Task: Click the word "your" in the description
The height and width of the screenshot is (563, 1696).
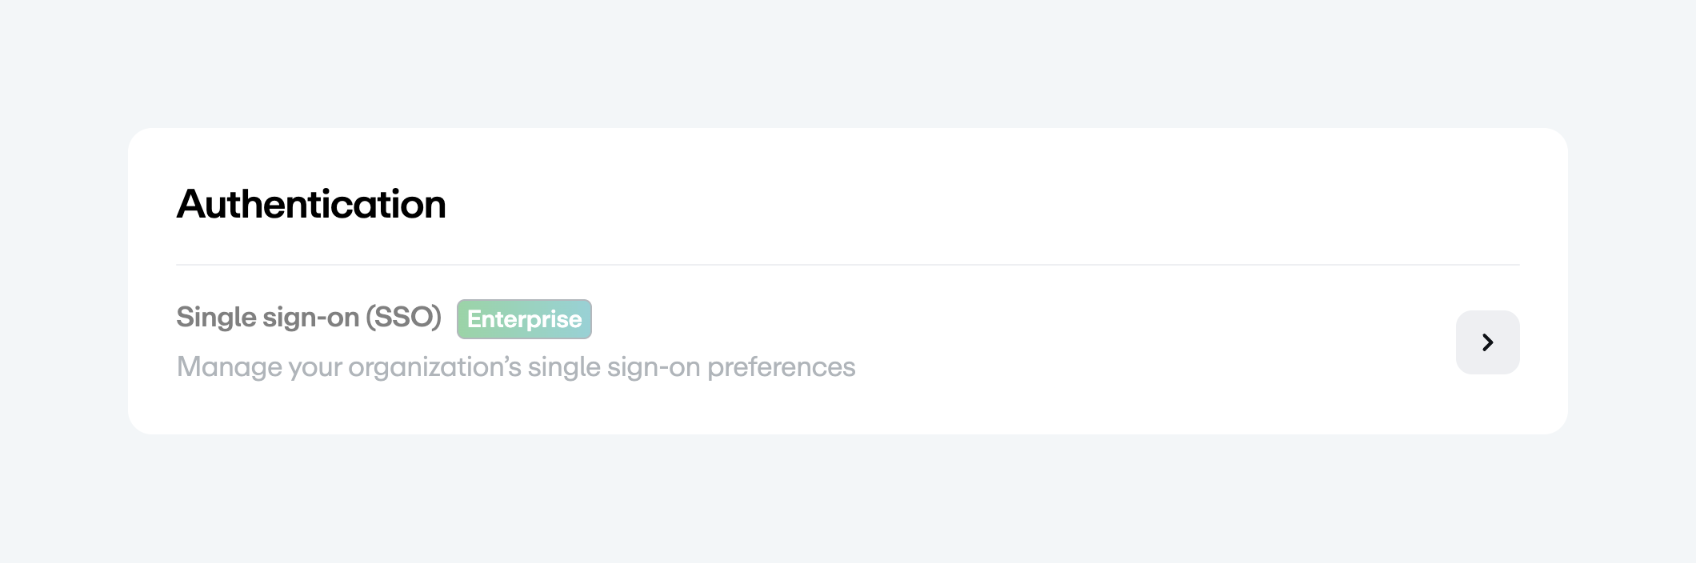Action: pos(315,367)
